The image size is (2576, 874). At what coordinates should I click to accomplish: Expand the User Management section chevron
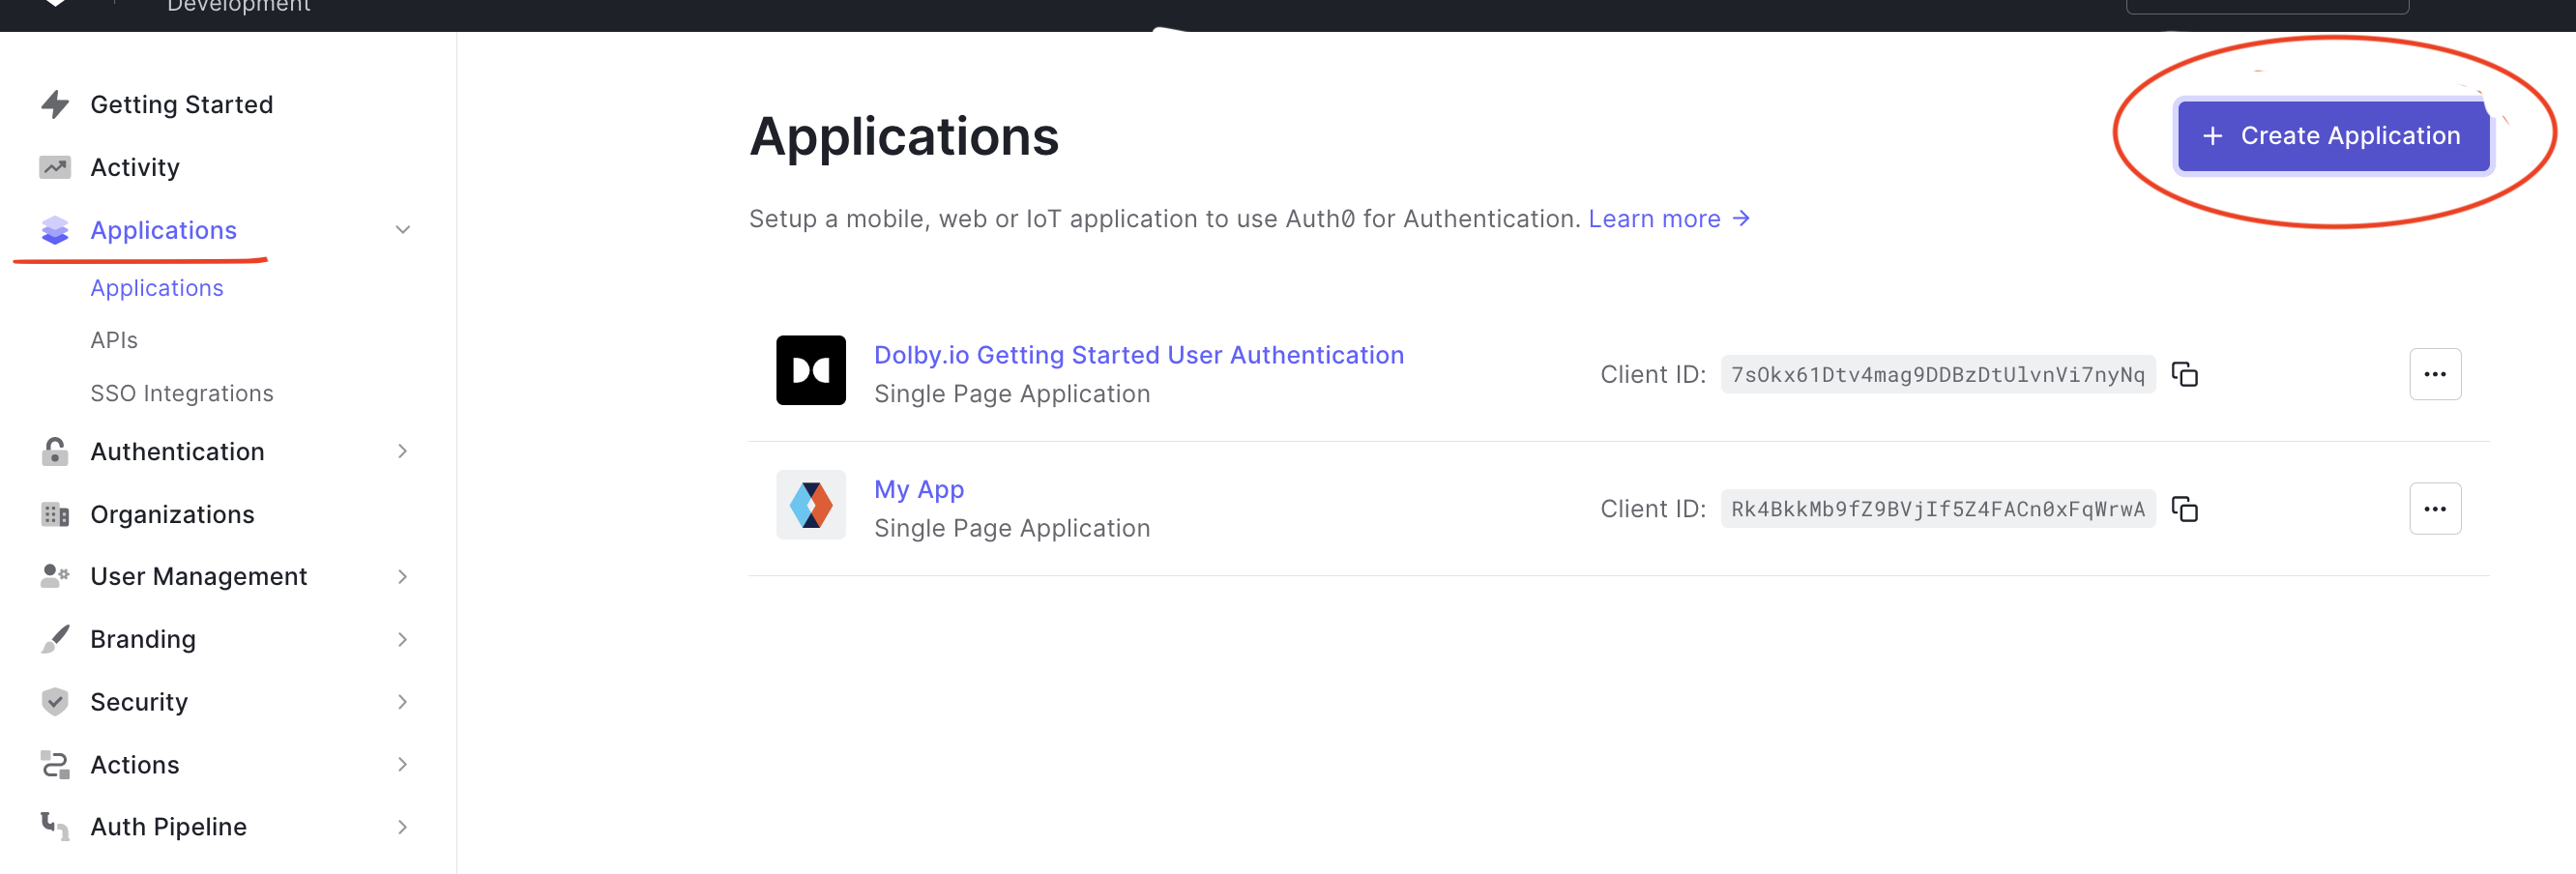tap(403, 576)
